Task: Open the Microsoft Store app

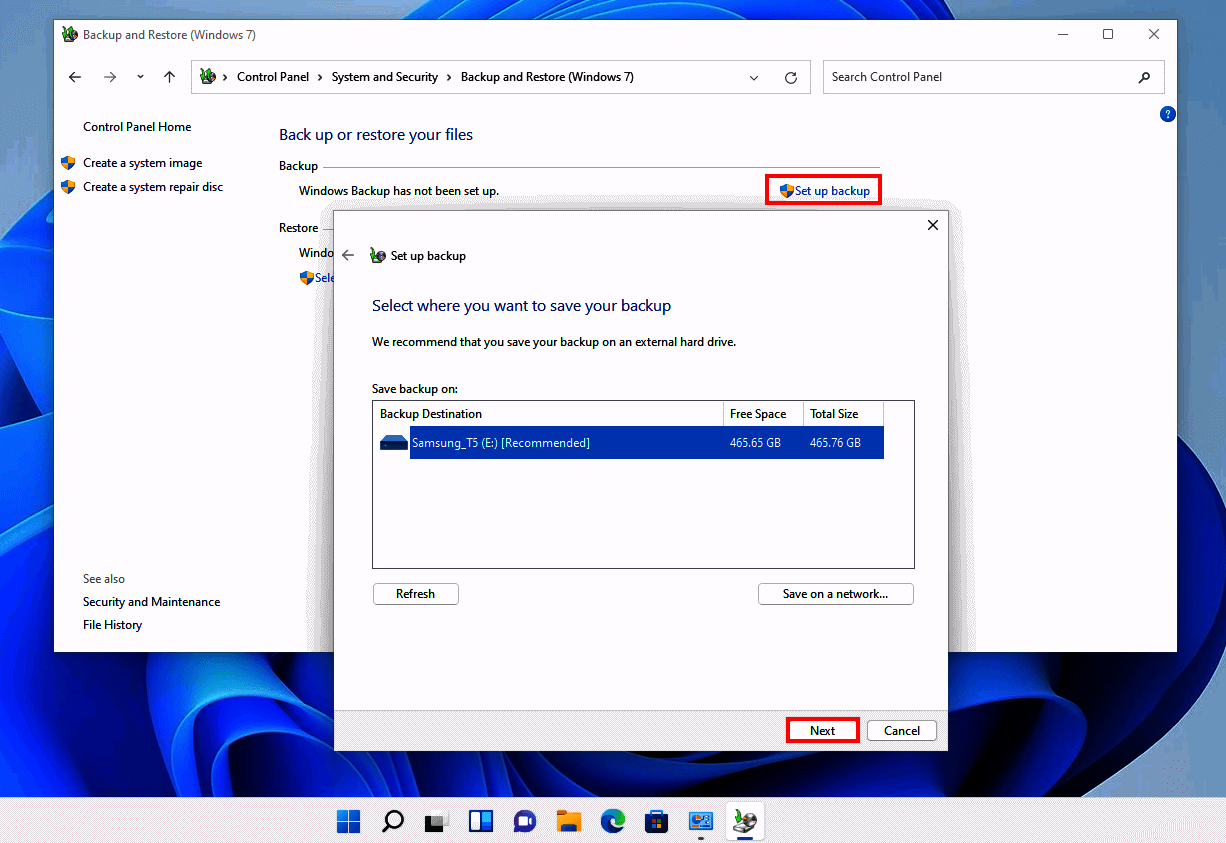Action: pyautogui.click(x=656, y=820)
